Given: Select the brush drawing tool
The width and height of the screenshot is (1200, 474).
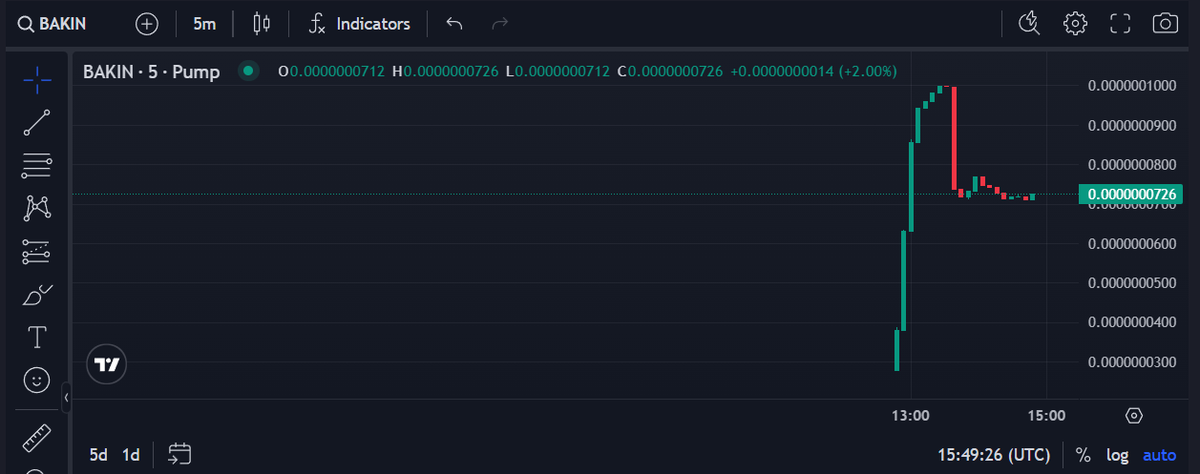Looking at the screenshot, I should click(37, 295).
